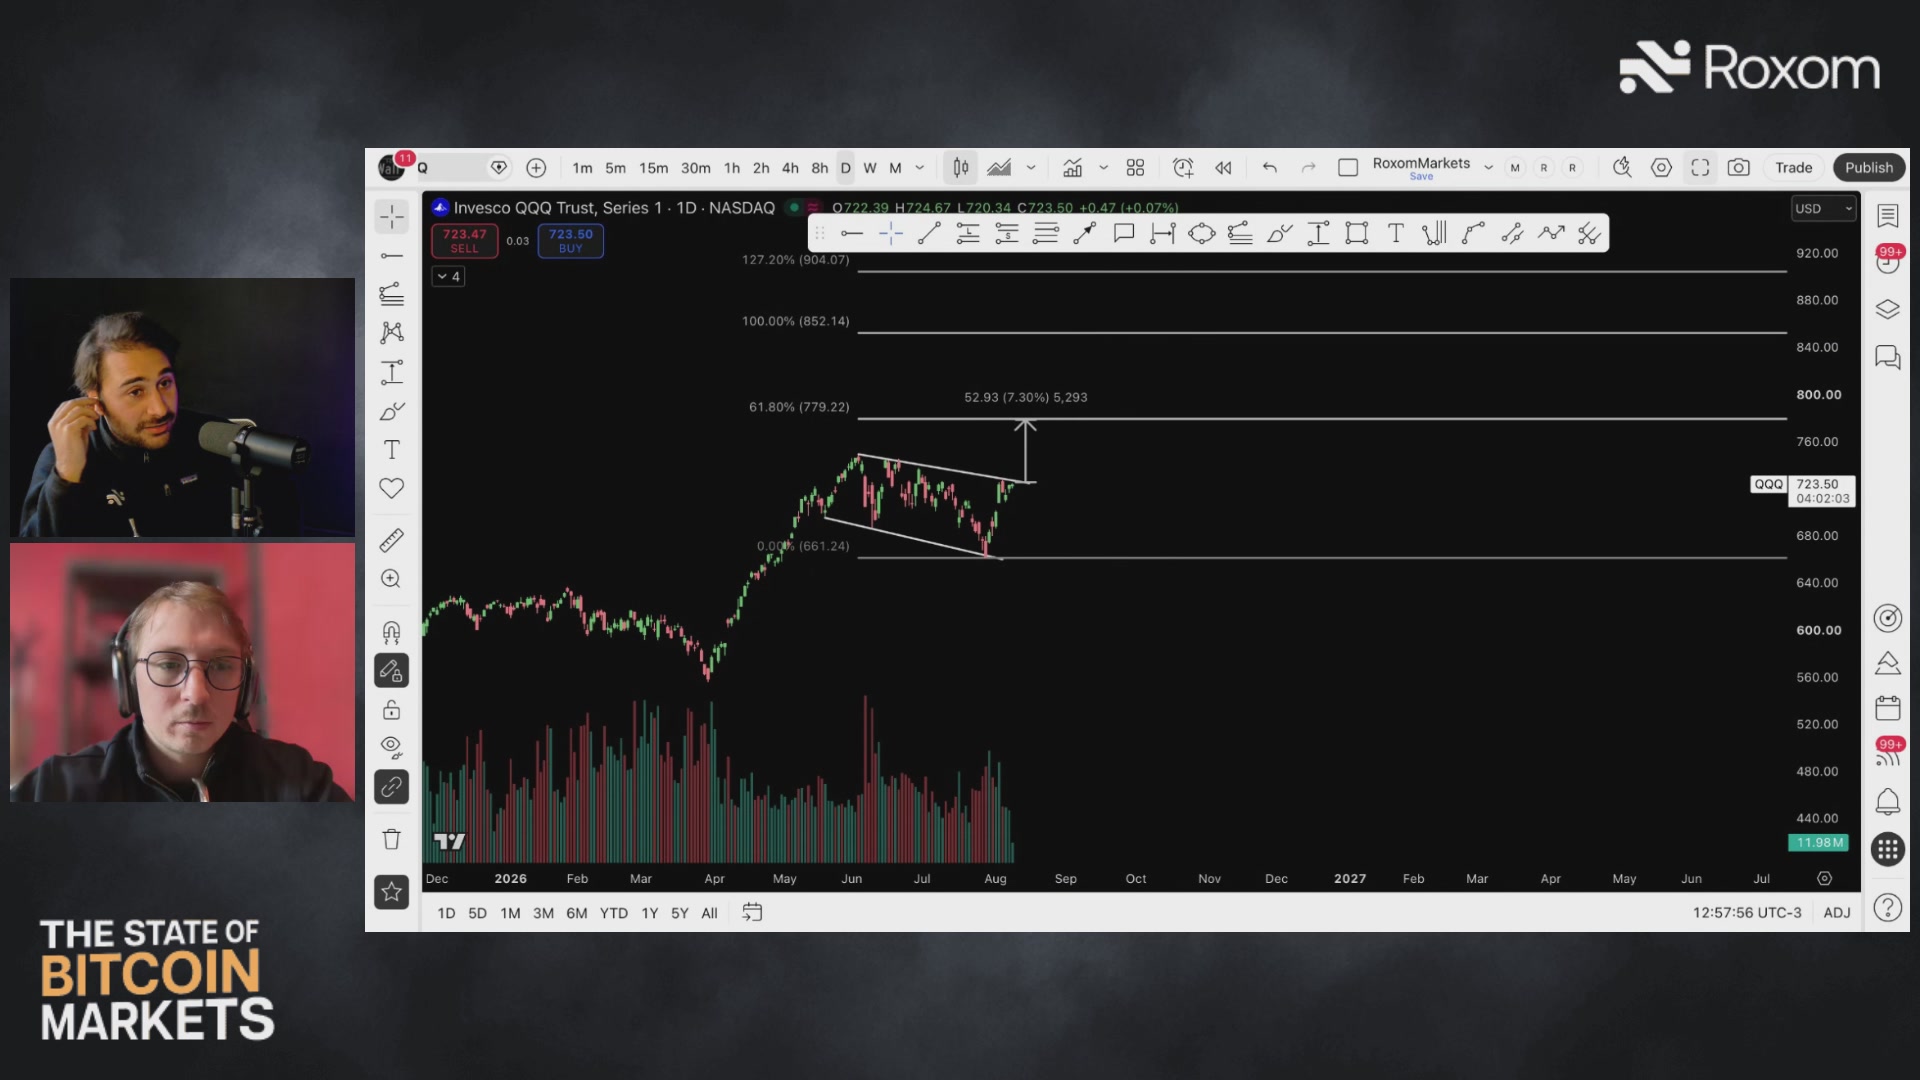
Task: Pick the rectangle shape in favorites toolbar
Action: coord(1357,234)
